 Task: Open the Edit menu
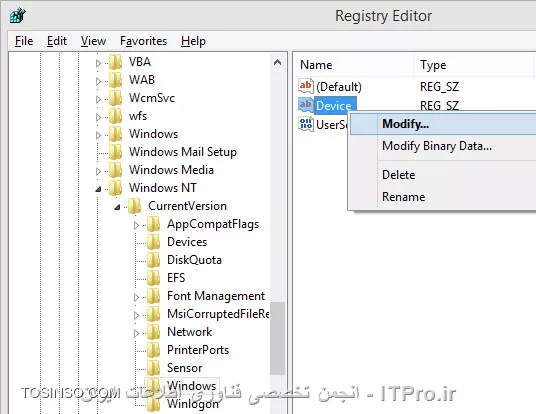(x=57, y=41)
